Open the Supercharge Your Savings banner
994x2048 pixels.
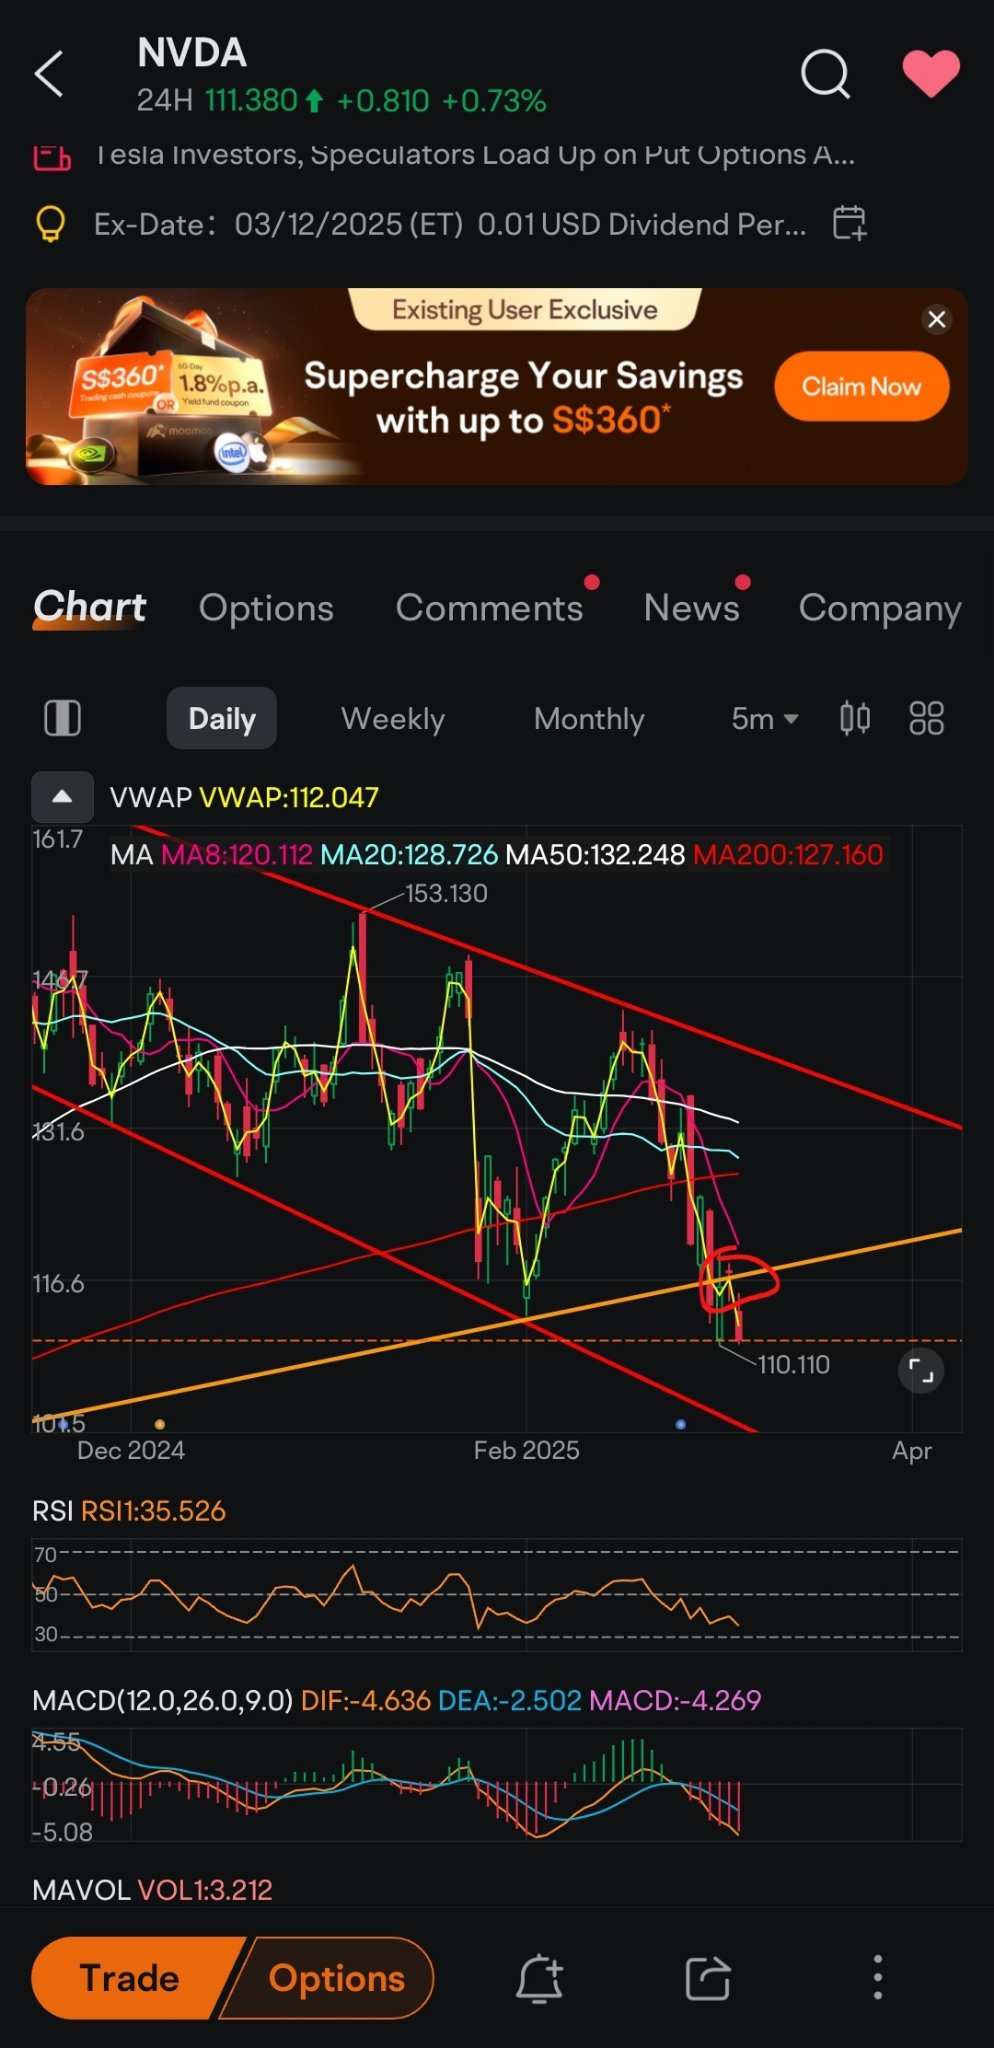pyautogui.click(x=497, y=387)
